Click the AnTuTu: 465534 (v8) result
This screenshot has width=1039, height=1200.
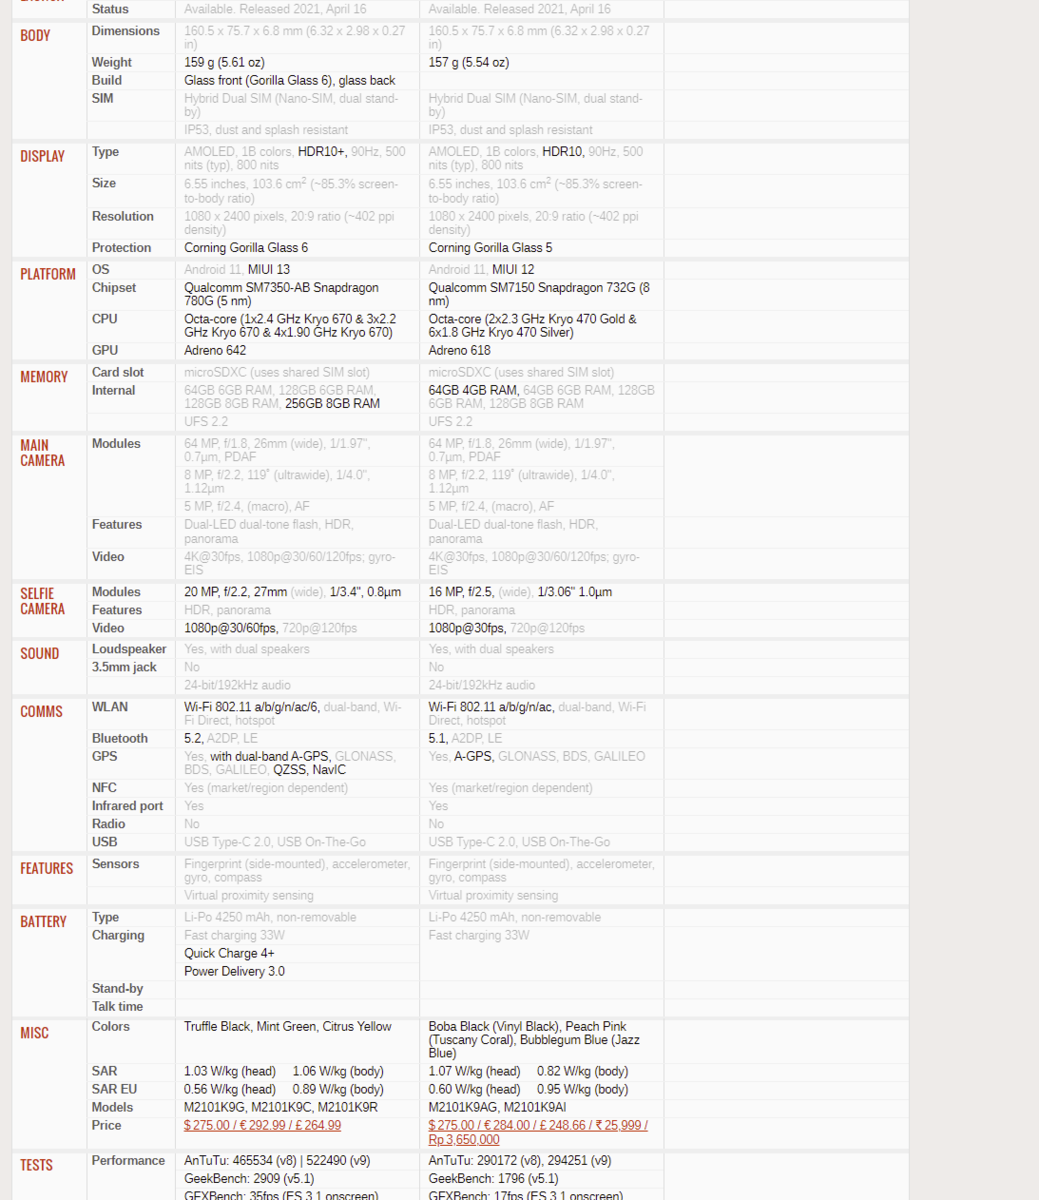[x=277, y=1160]
